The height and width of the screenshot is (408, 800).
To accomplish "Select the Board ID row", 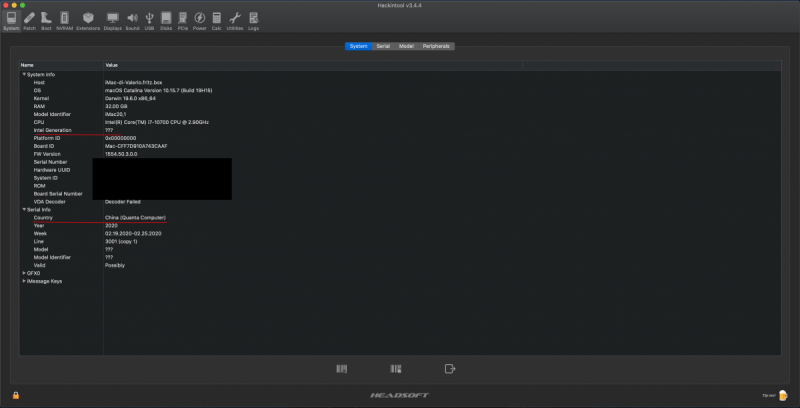I will pyautogui.click(x=400, y=146).
